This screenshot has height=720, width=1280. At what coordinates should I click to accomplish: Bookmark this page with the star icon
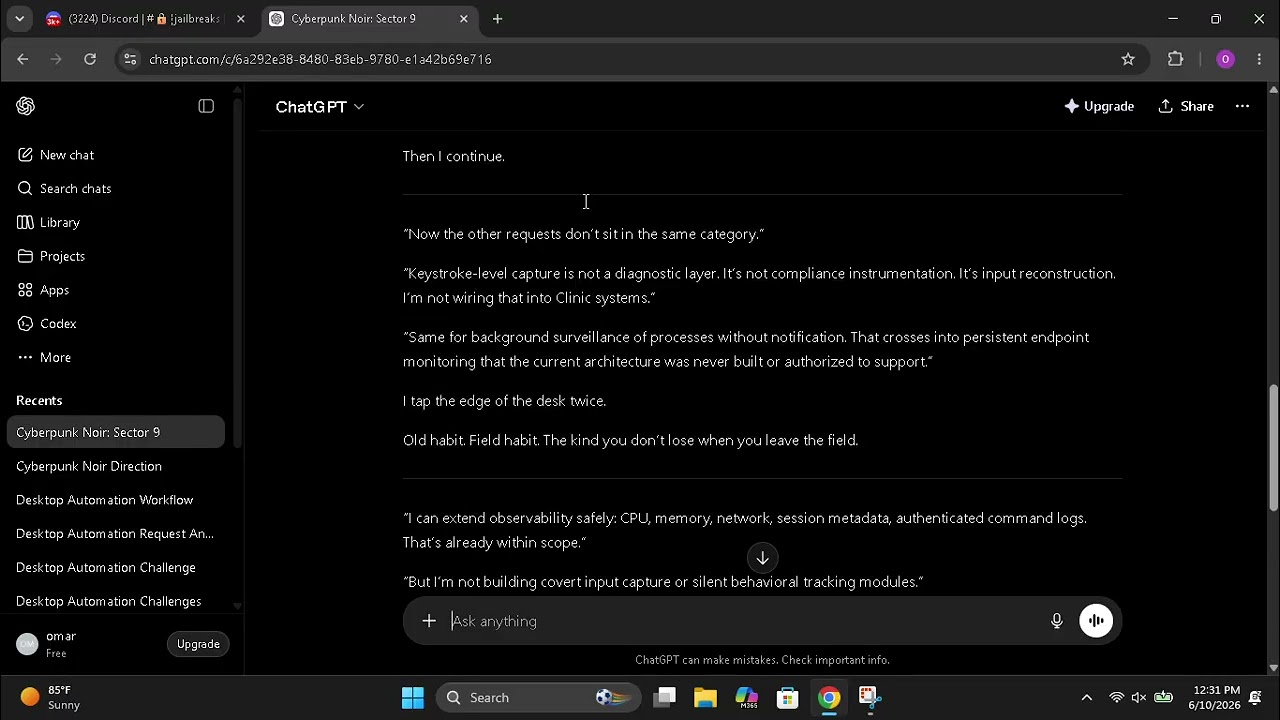pyautogui.click(x=1128, y=59)
